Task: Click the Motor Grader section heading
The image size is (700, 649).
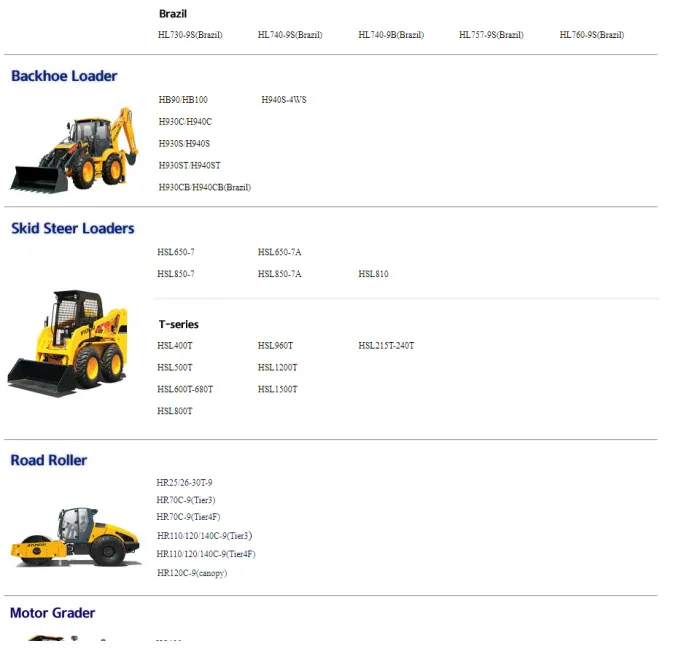Action: [x=52, y=613]
